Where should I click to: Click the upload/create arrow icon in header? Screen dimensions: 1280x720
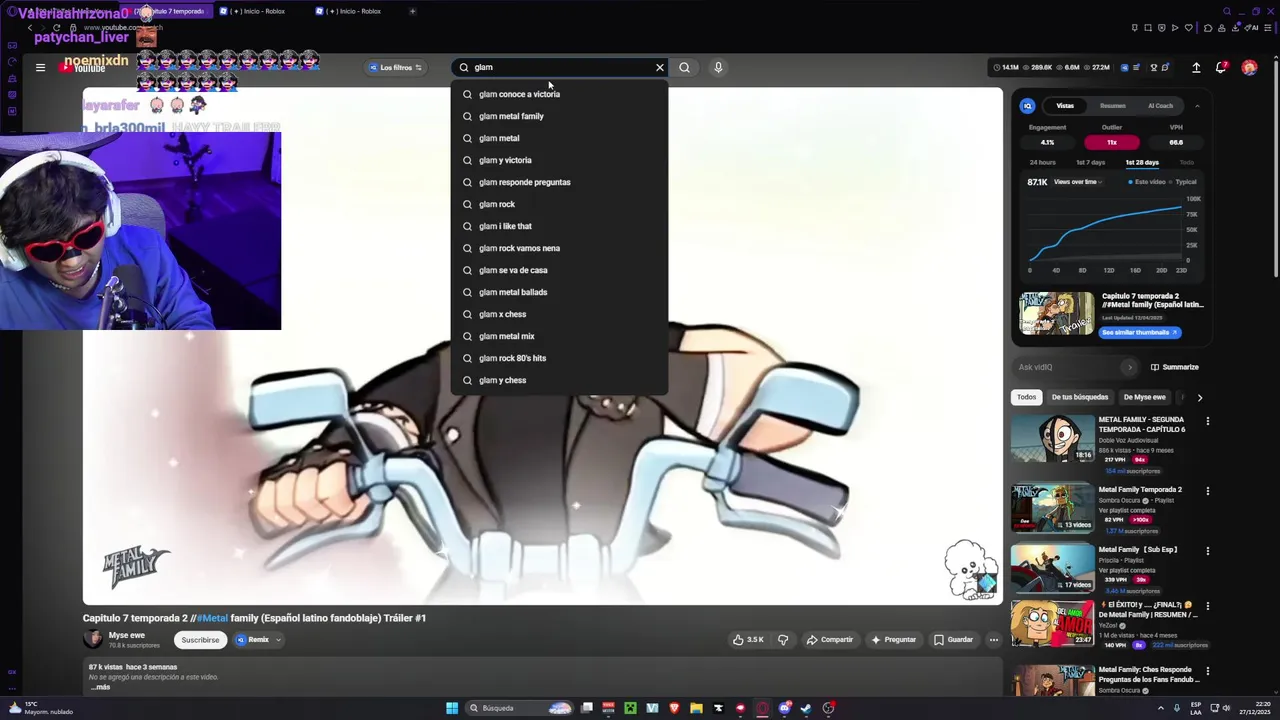(1196, 68)
